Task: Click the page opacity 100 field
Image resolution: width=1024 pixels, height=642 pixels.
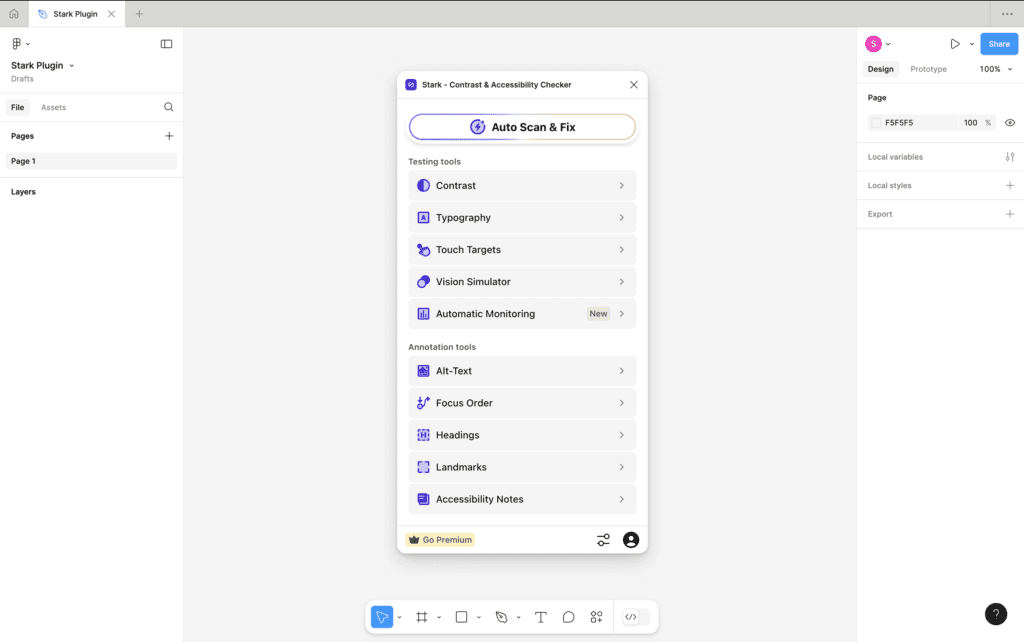Action: click(970, 123)
